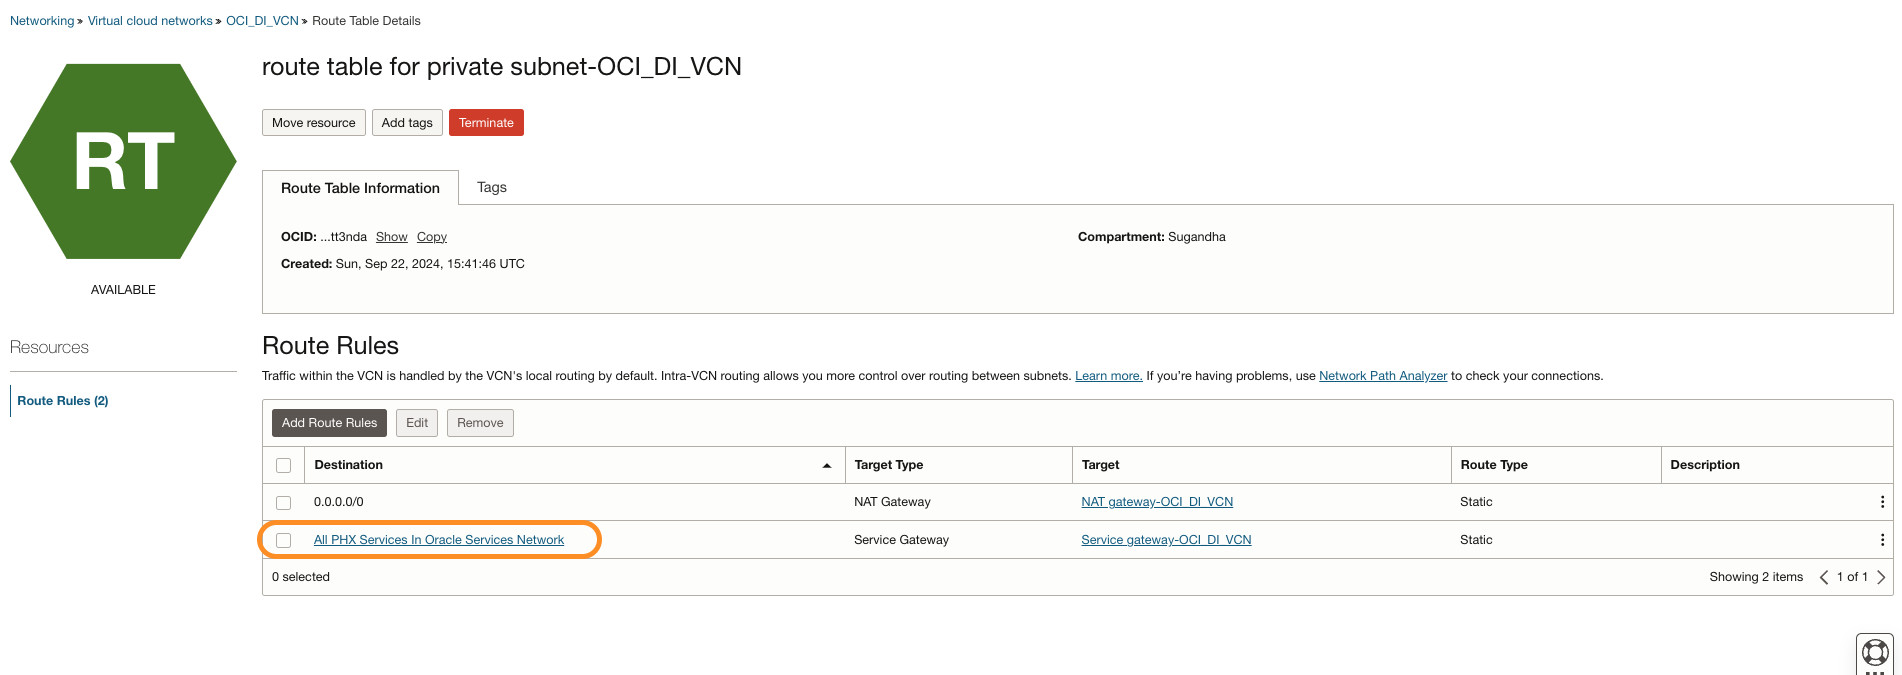Open Learn more link
The height and width of the screenshot is (675, 1902).
click(x=1109, y=376)
